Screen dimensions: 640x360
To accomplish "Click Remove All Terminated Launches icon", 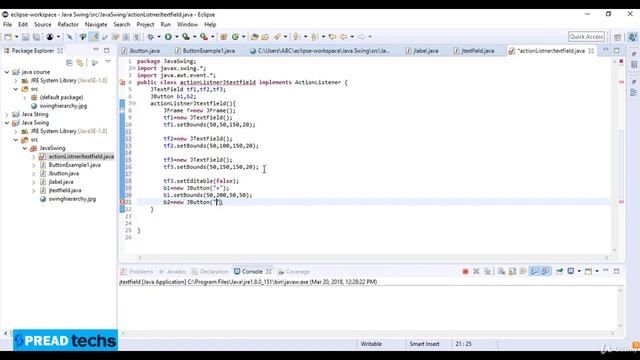I will pos(487,271).
